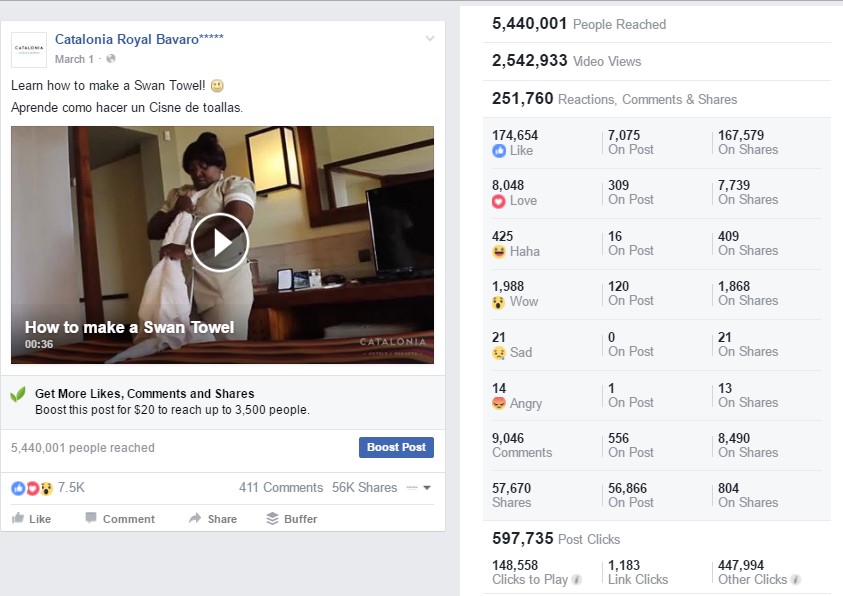
Task: Click the Like thumbs-up action
Action: tap(19, 519)
